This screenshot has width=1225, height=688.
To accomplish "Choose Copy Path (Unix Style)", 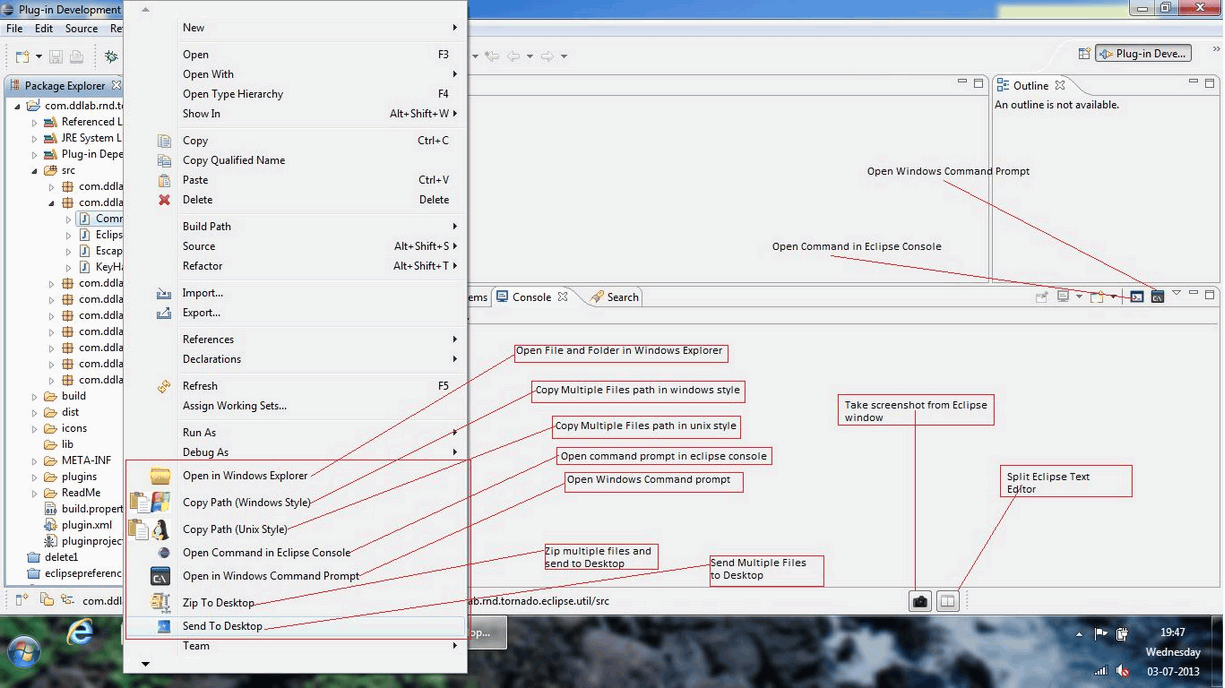I will point(296,530).
